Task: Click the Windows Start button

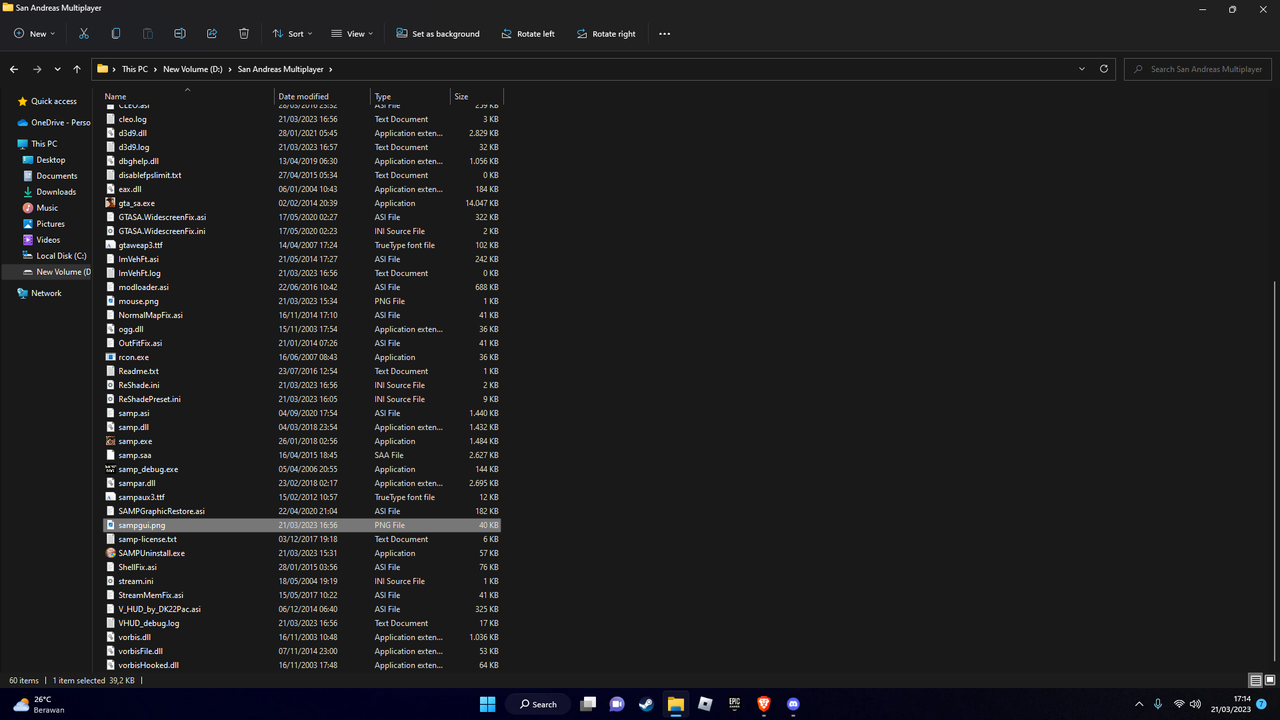Action: click(x=487, y=704)
